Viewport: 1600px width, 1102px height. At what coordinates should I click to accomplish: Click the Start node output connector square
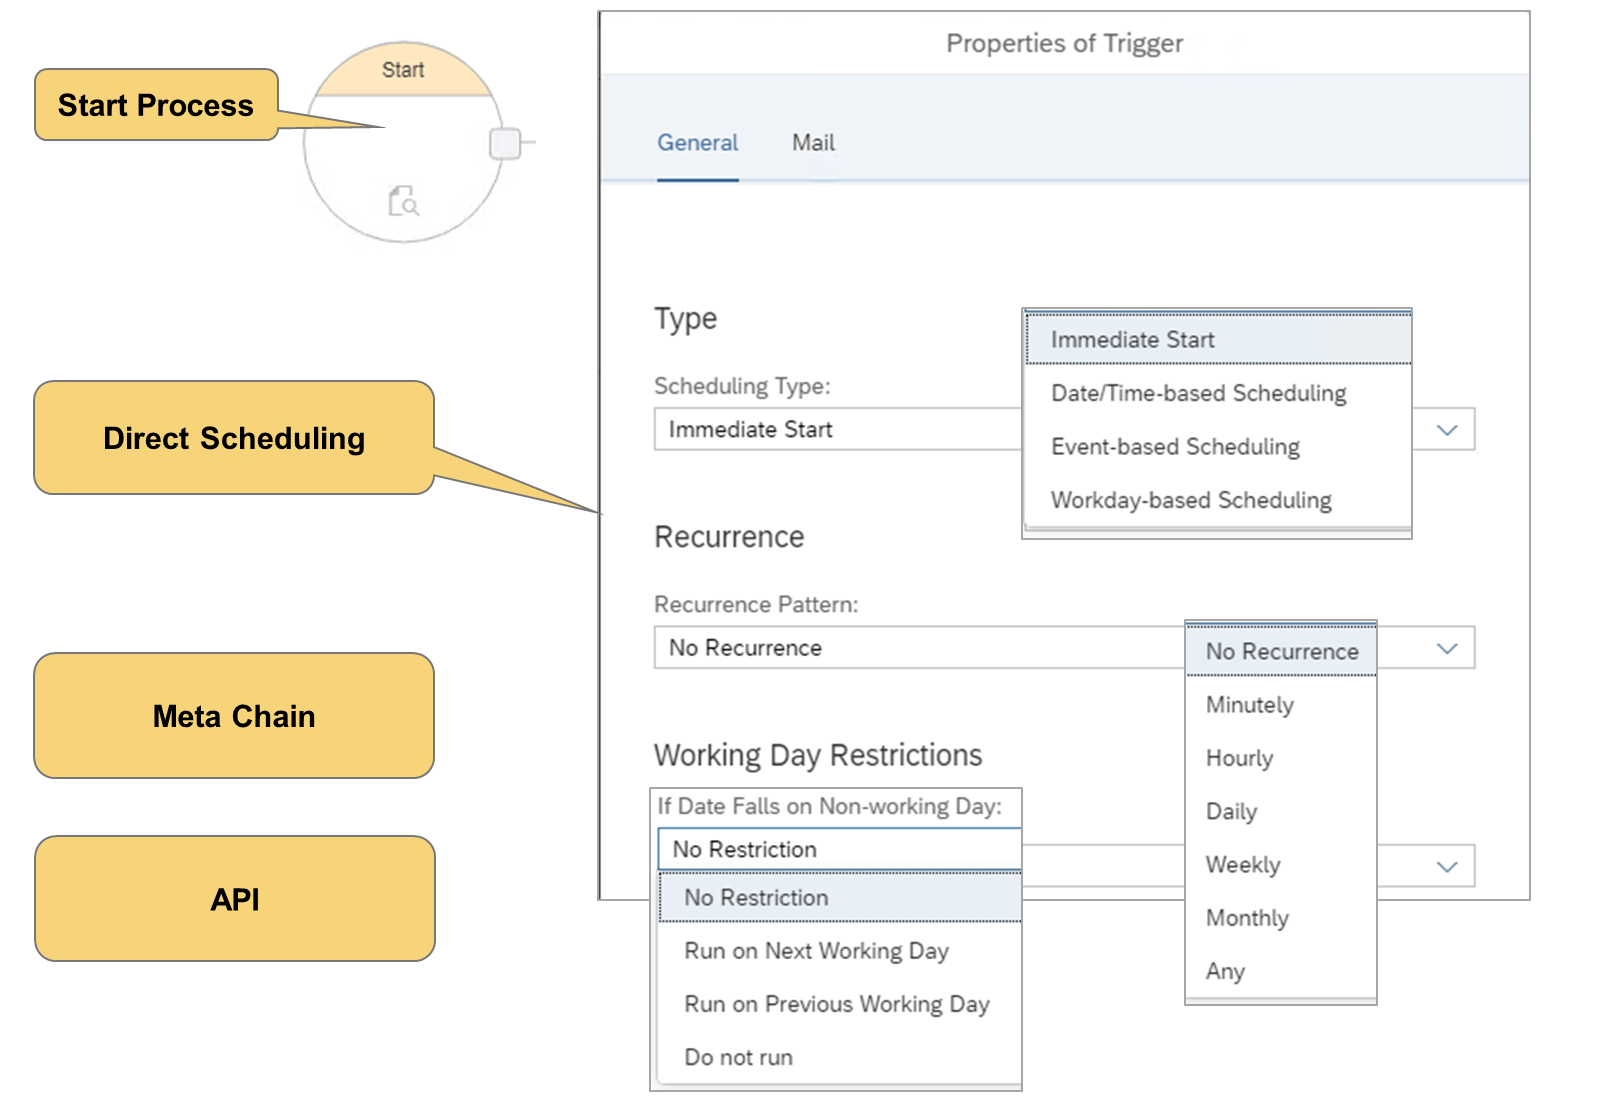click(505, 143)
